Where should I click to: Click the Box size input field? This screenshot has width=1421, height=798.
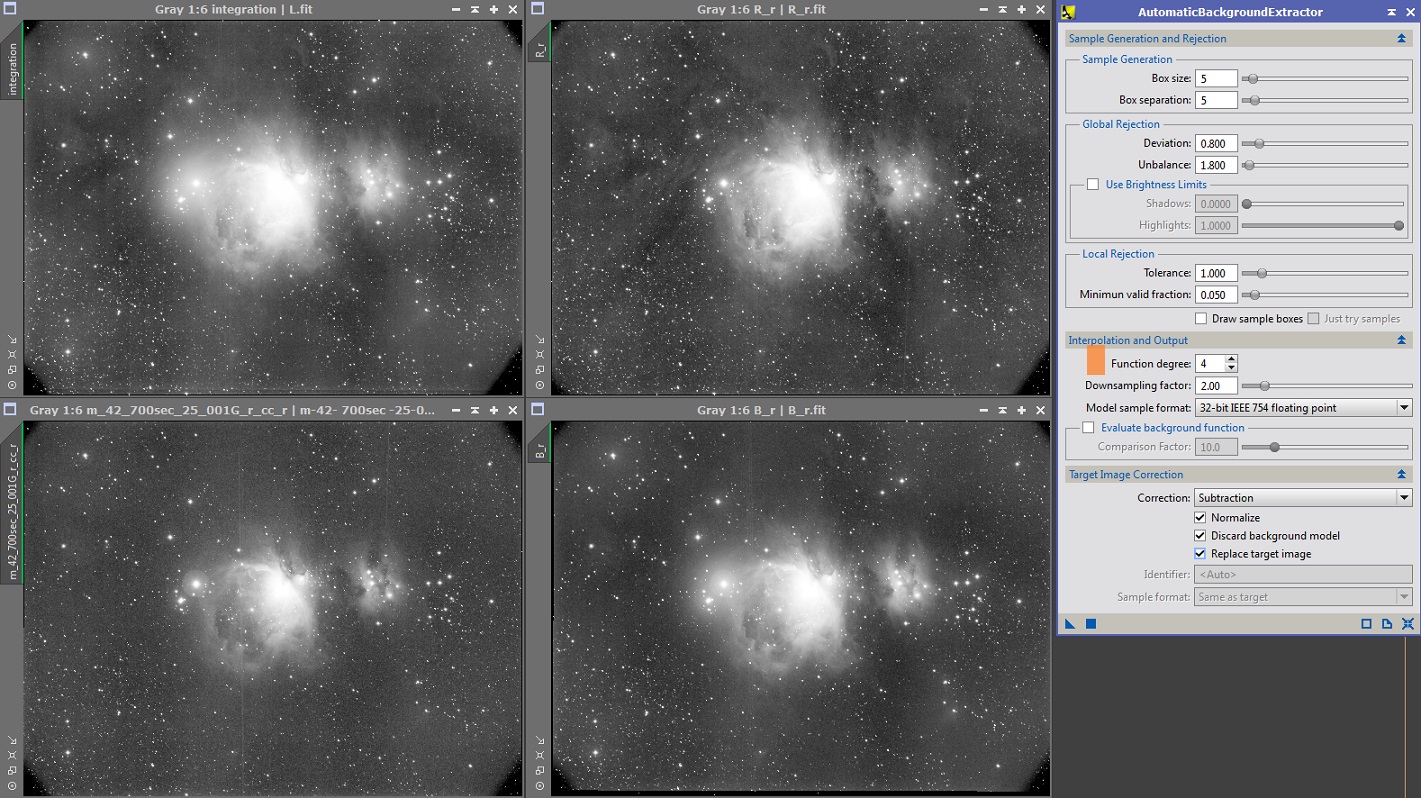[x=1216, y=79]
